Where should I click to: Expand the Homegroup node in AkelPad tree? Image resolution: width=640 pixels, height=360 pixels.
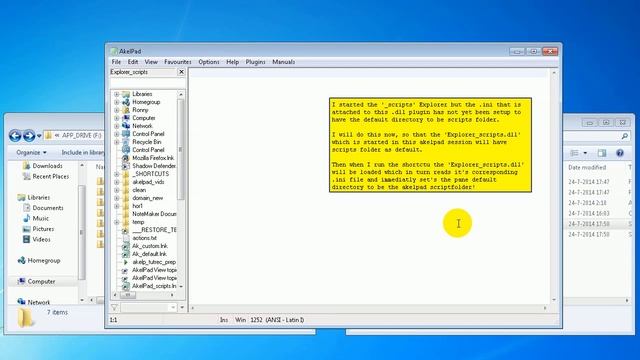point(117,102)
